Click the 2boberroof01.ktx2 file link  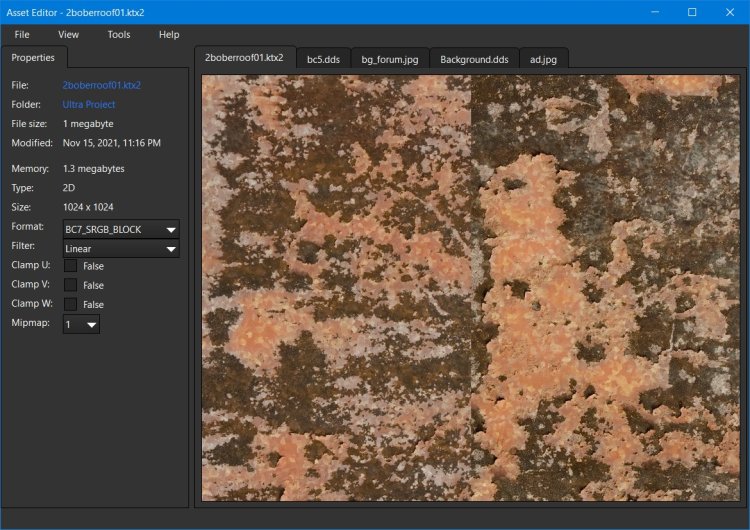point(101,85)
